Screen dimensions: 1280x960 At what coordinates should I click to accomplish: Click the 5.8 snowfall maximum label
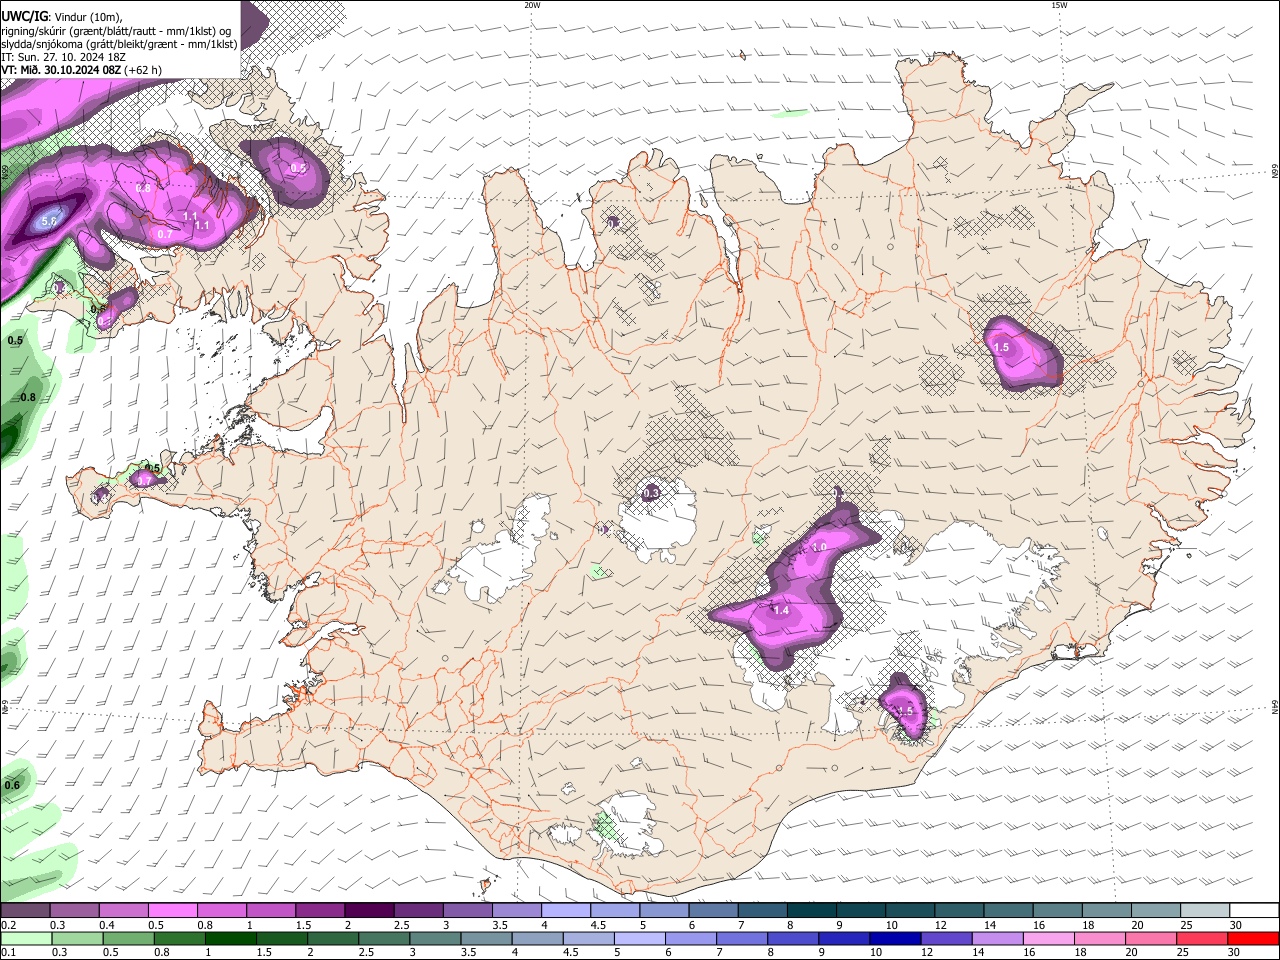[x=49, y=221]
